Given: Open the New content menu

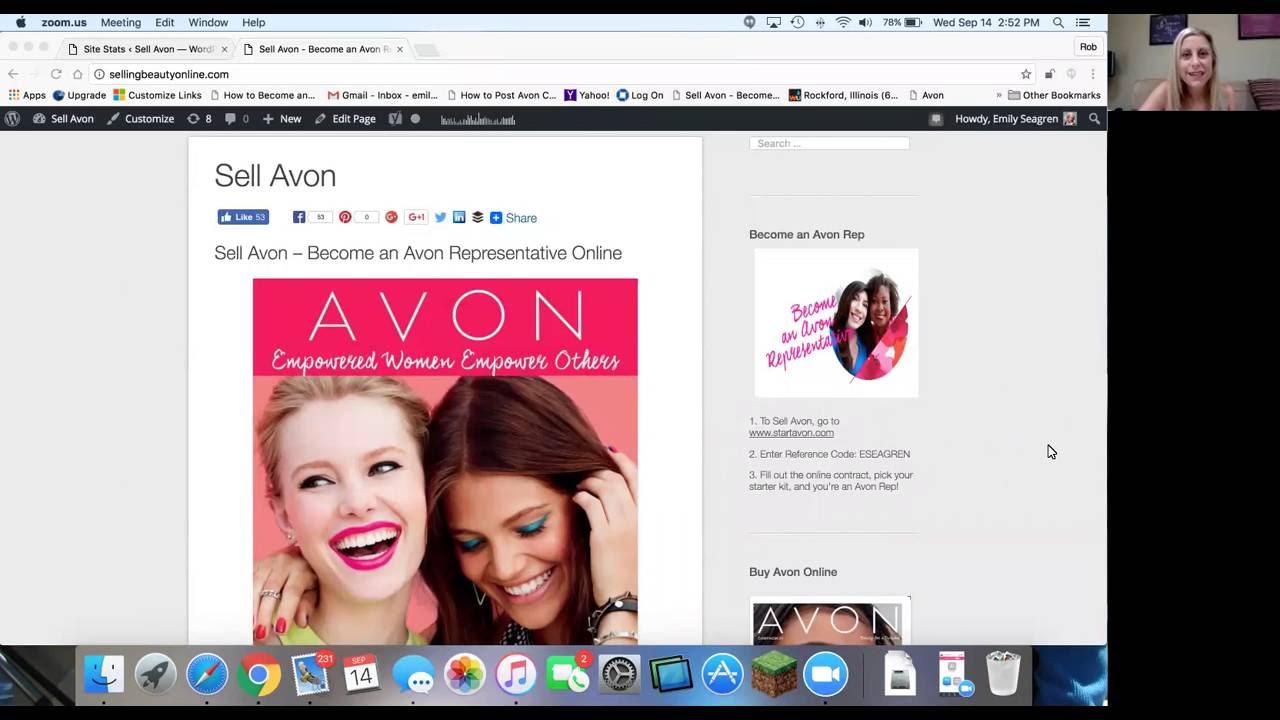Looking at the screenshot, I should [282, 119].
